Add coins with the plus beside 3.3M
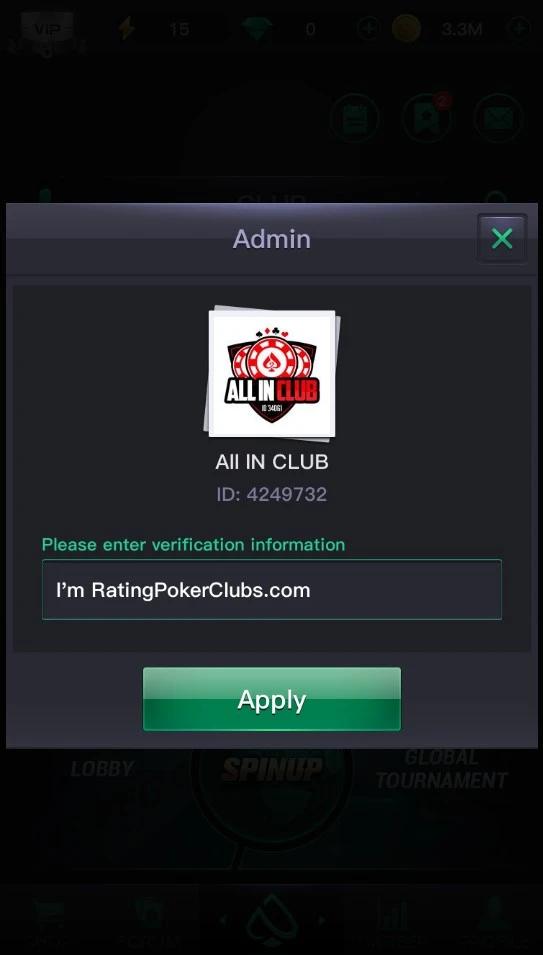The image size is (543, 955). [x=519, y=29]
